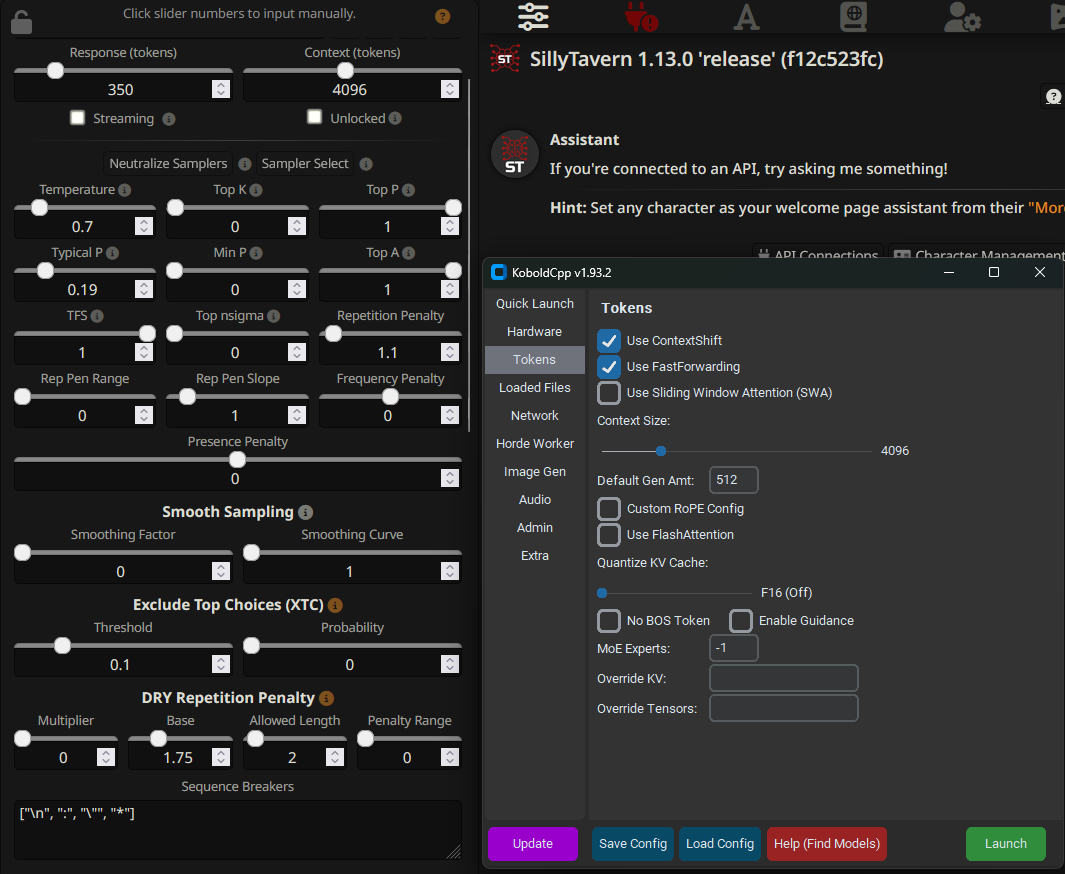1065x874 pixels.
Task: Click the Sequence Breakers text area
Action: [x=238, y=830]
